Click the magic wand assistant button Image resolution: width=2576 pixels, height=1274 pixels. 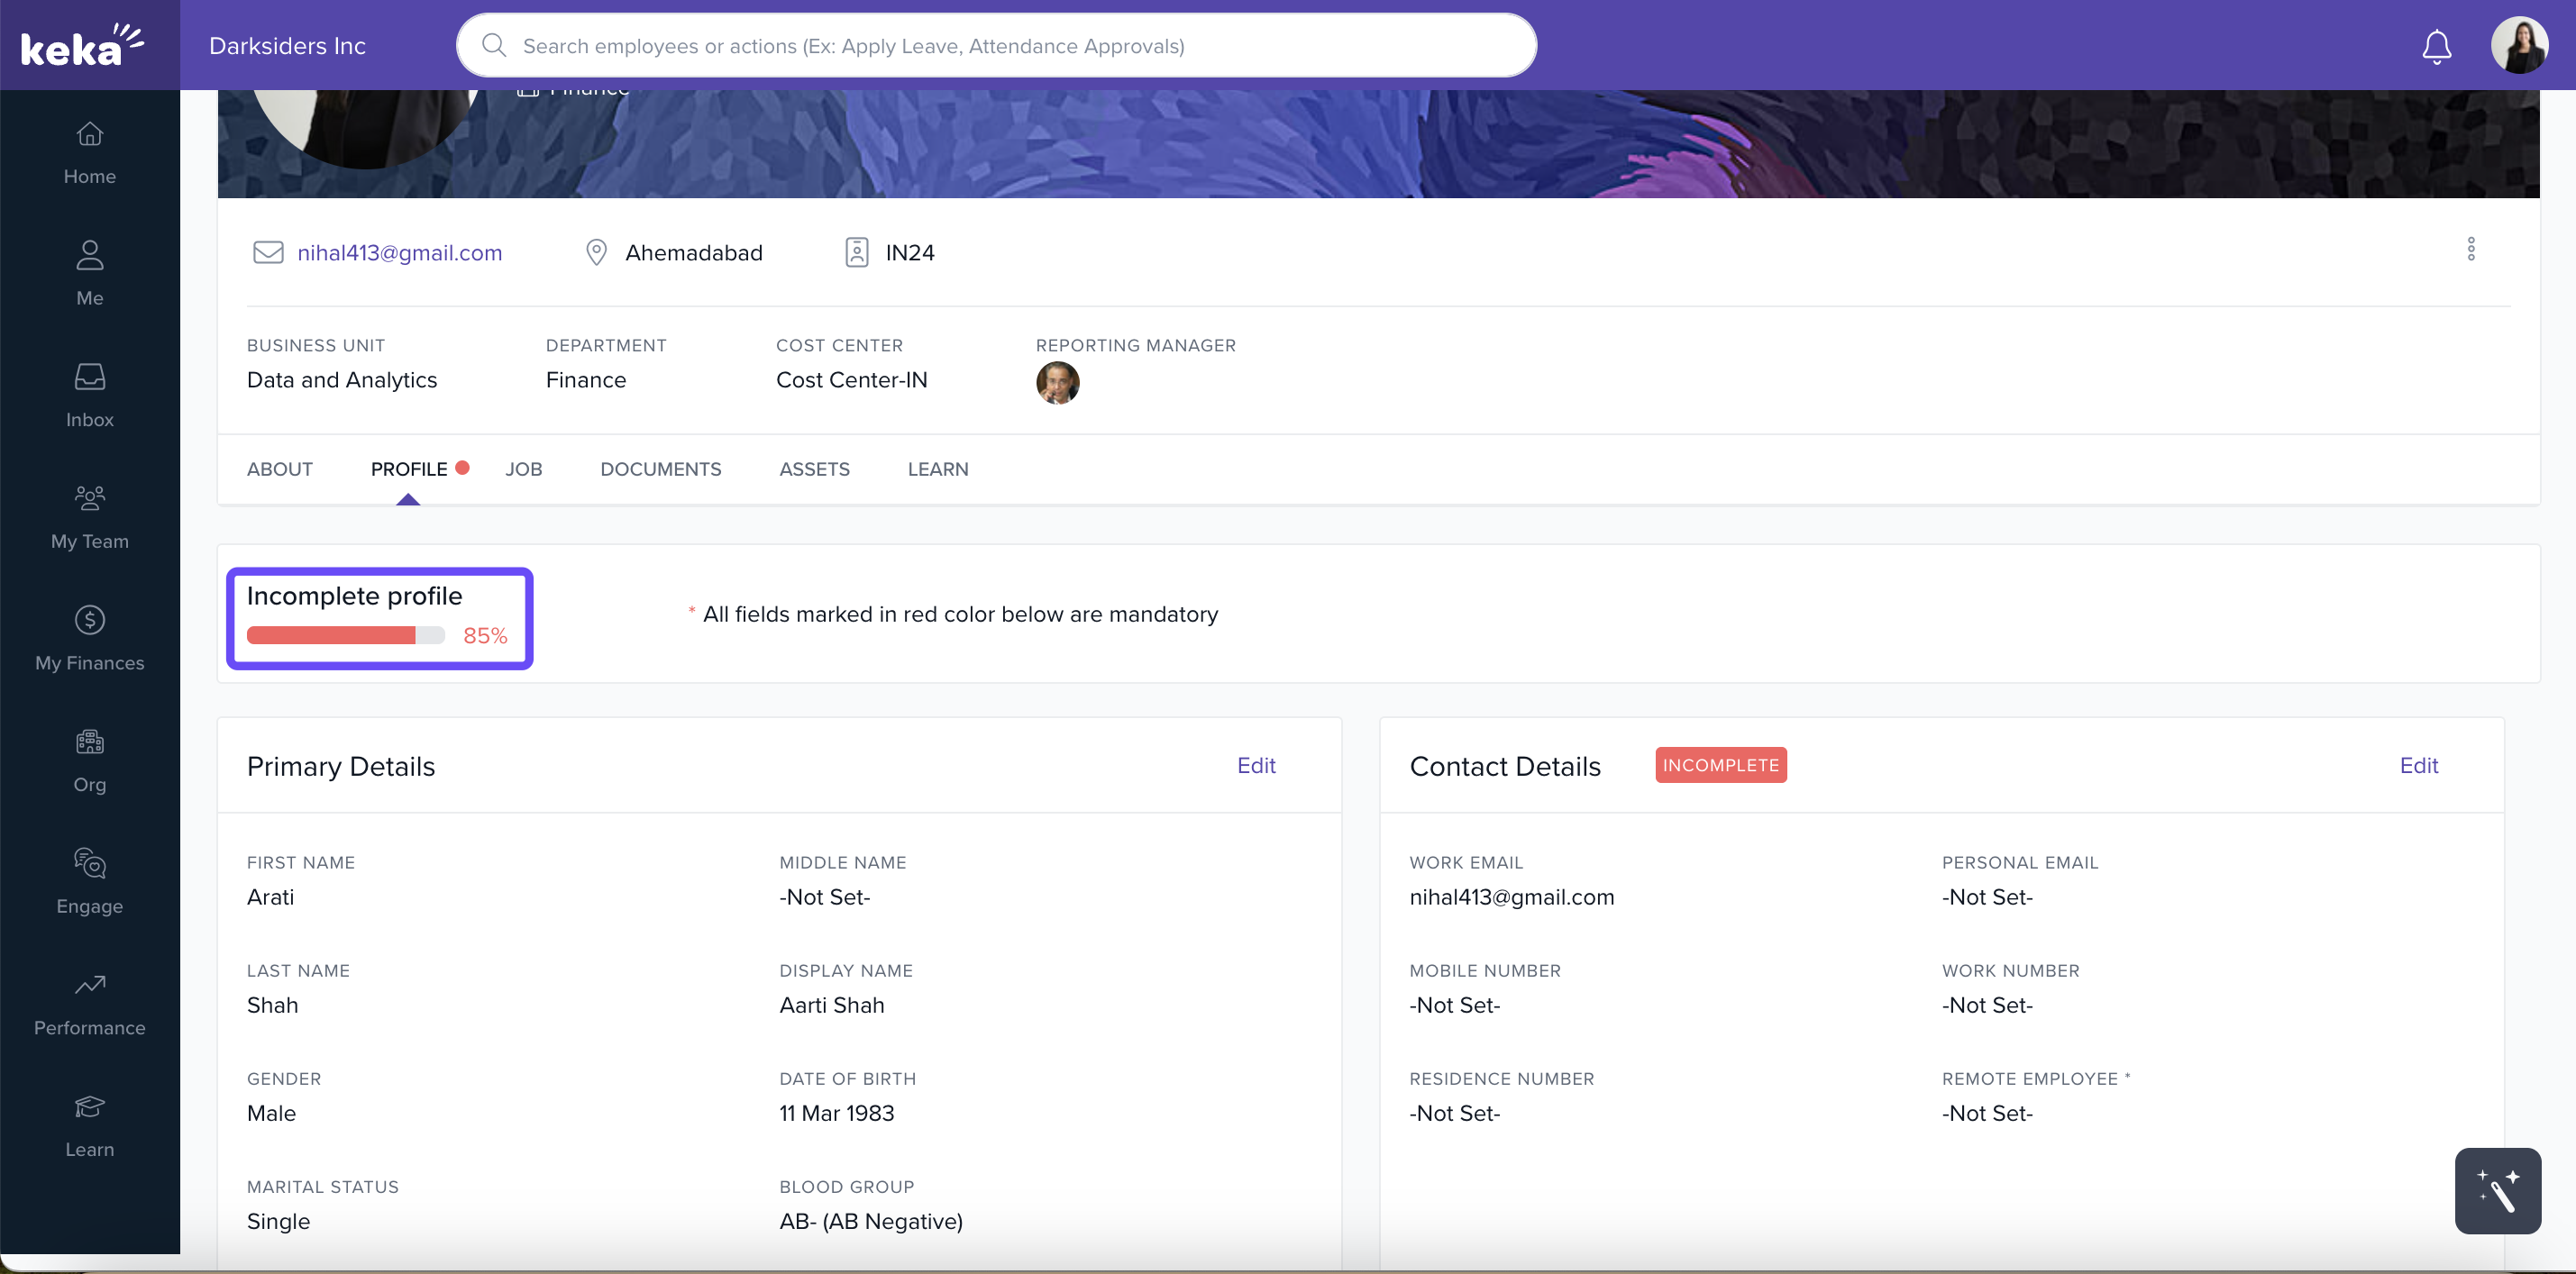pos(2497,1191)
